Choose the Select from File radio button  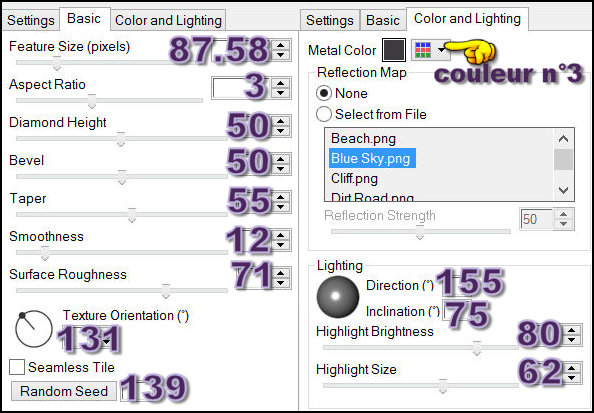(324, 114)
